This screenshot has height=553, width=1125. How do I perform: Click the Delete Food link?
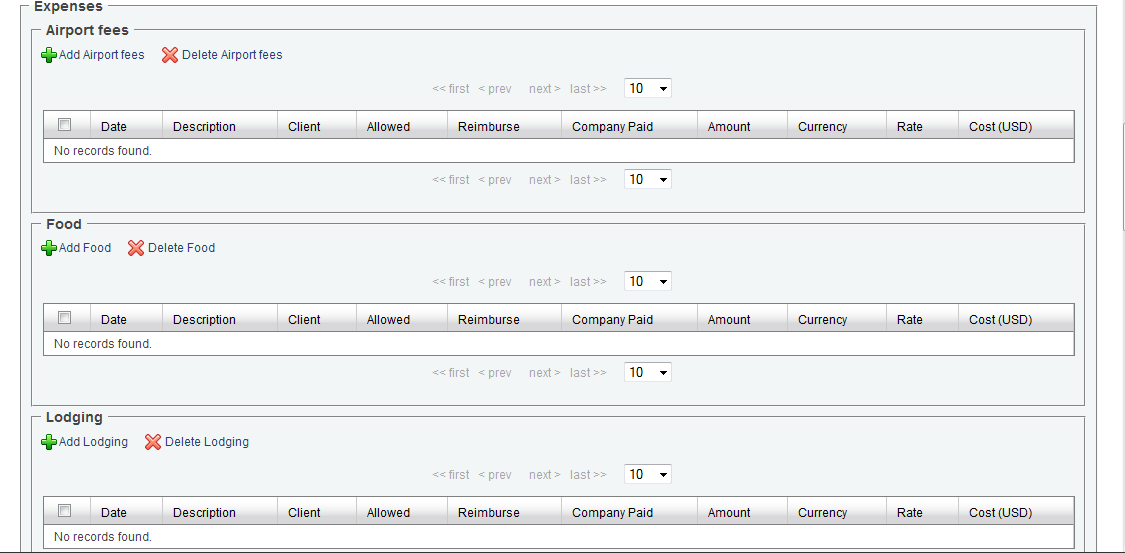point(182,247)
